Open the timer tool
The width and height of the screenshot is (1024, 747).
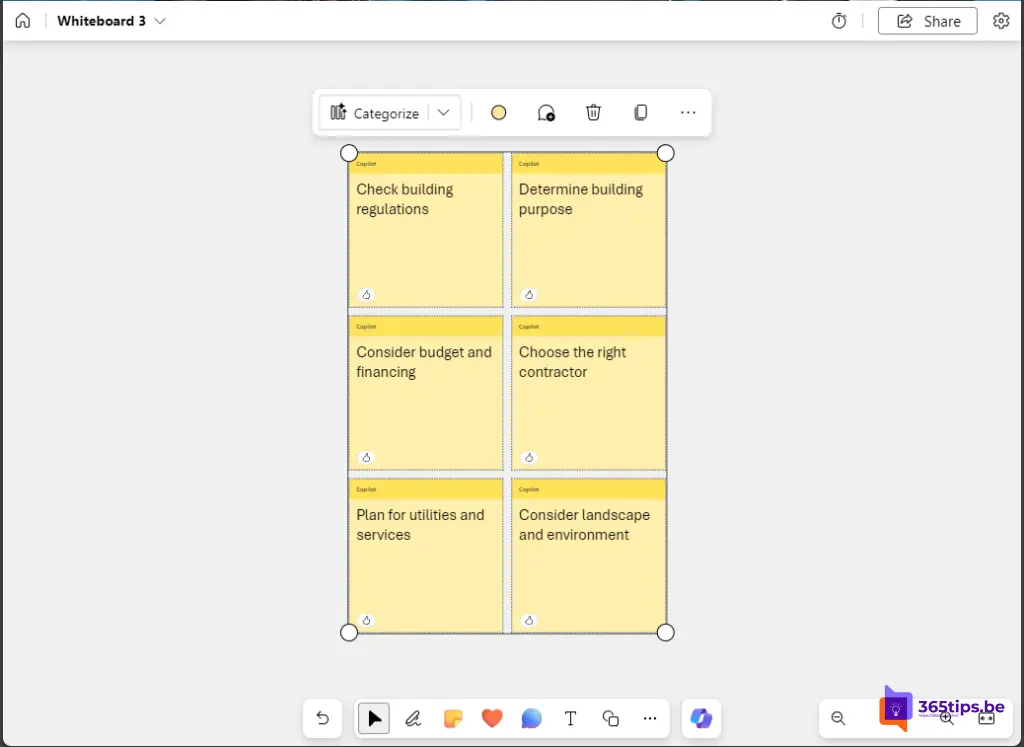click(839, 21)
